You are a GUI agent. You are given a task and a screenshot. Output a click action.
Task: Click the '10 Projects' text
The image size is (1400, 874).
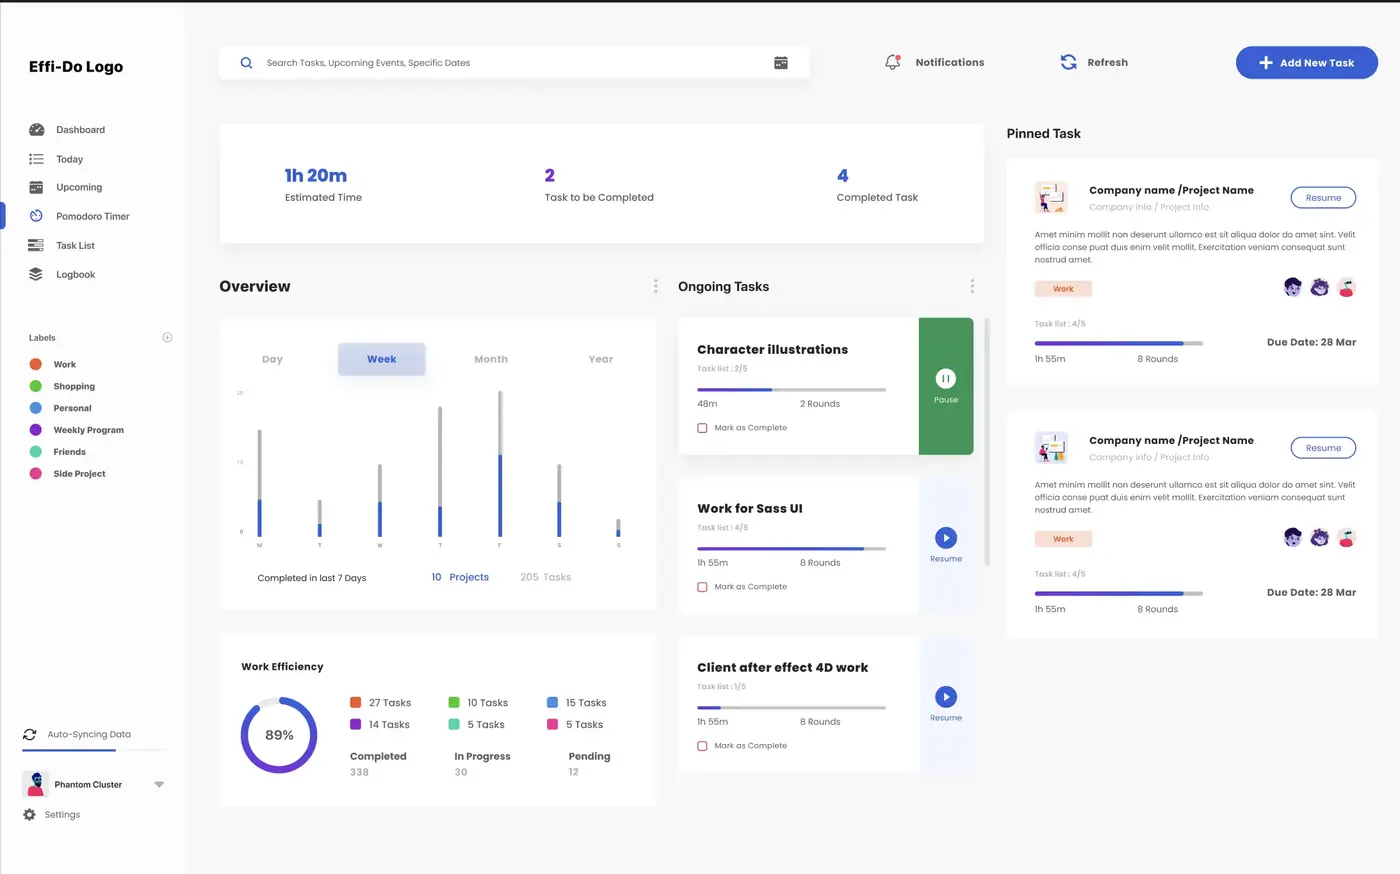click(x=460, y=577)
